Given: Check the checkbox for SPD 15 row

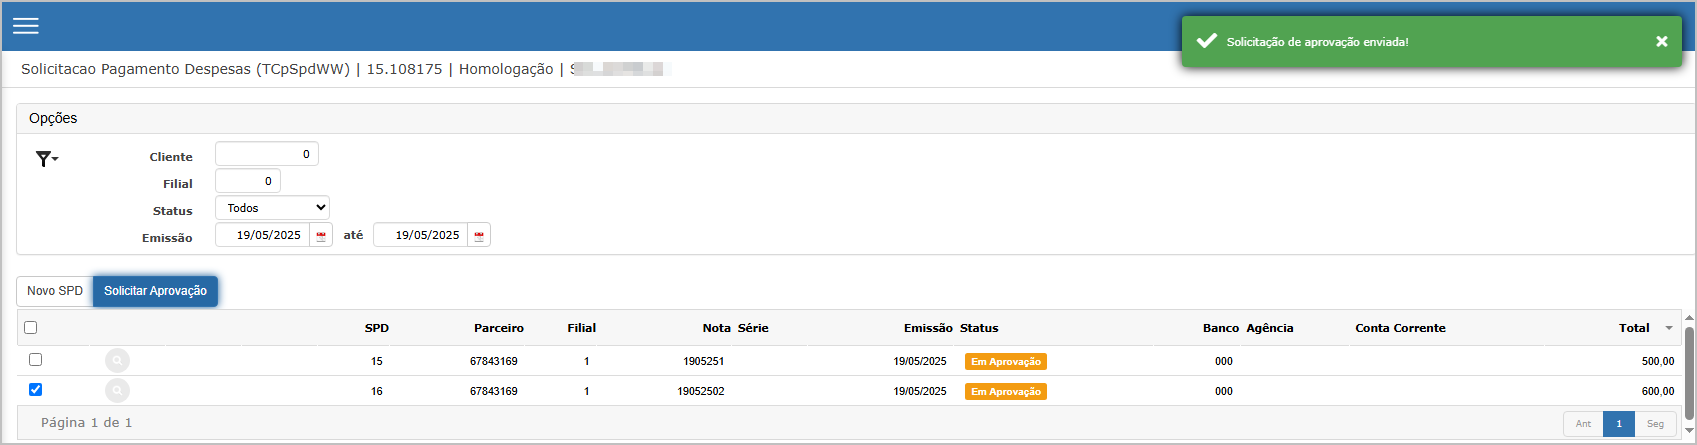Looking at the screenshot, I should 36,359.
